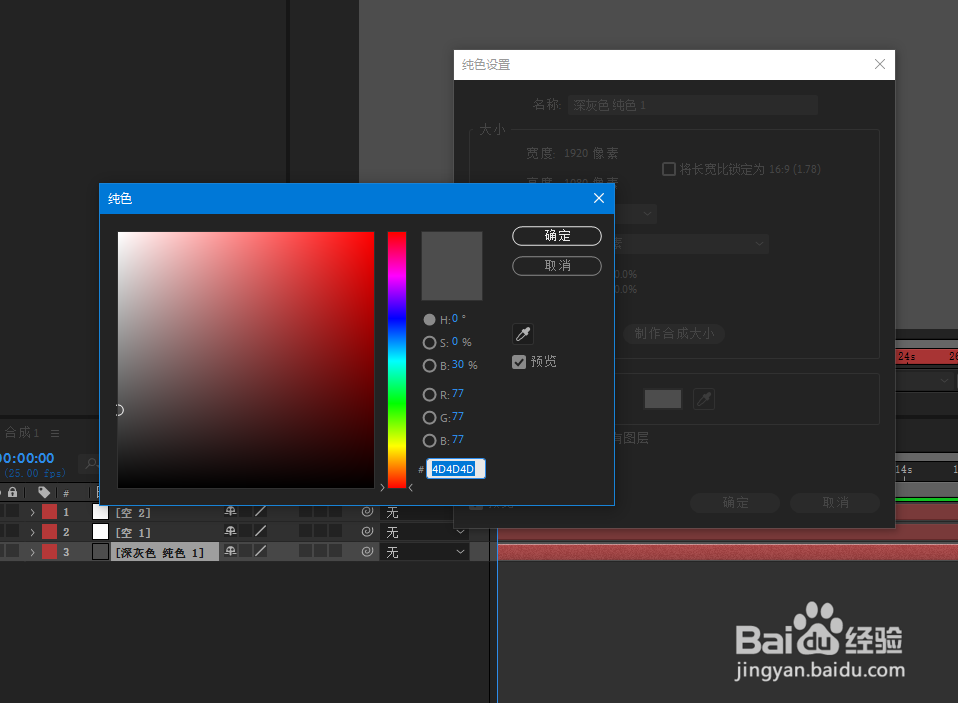Select the H hue radio button
Viewport: 958px width, 703px height.
(x=430, y=319)
